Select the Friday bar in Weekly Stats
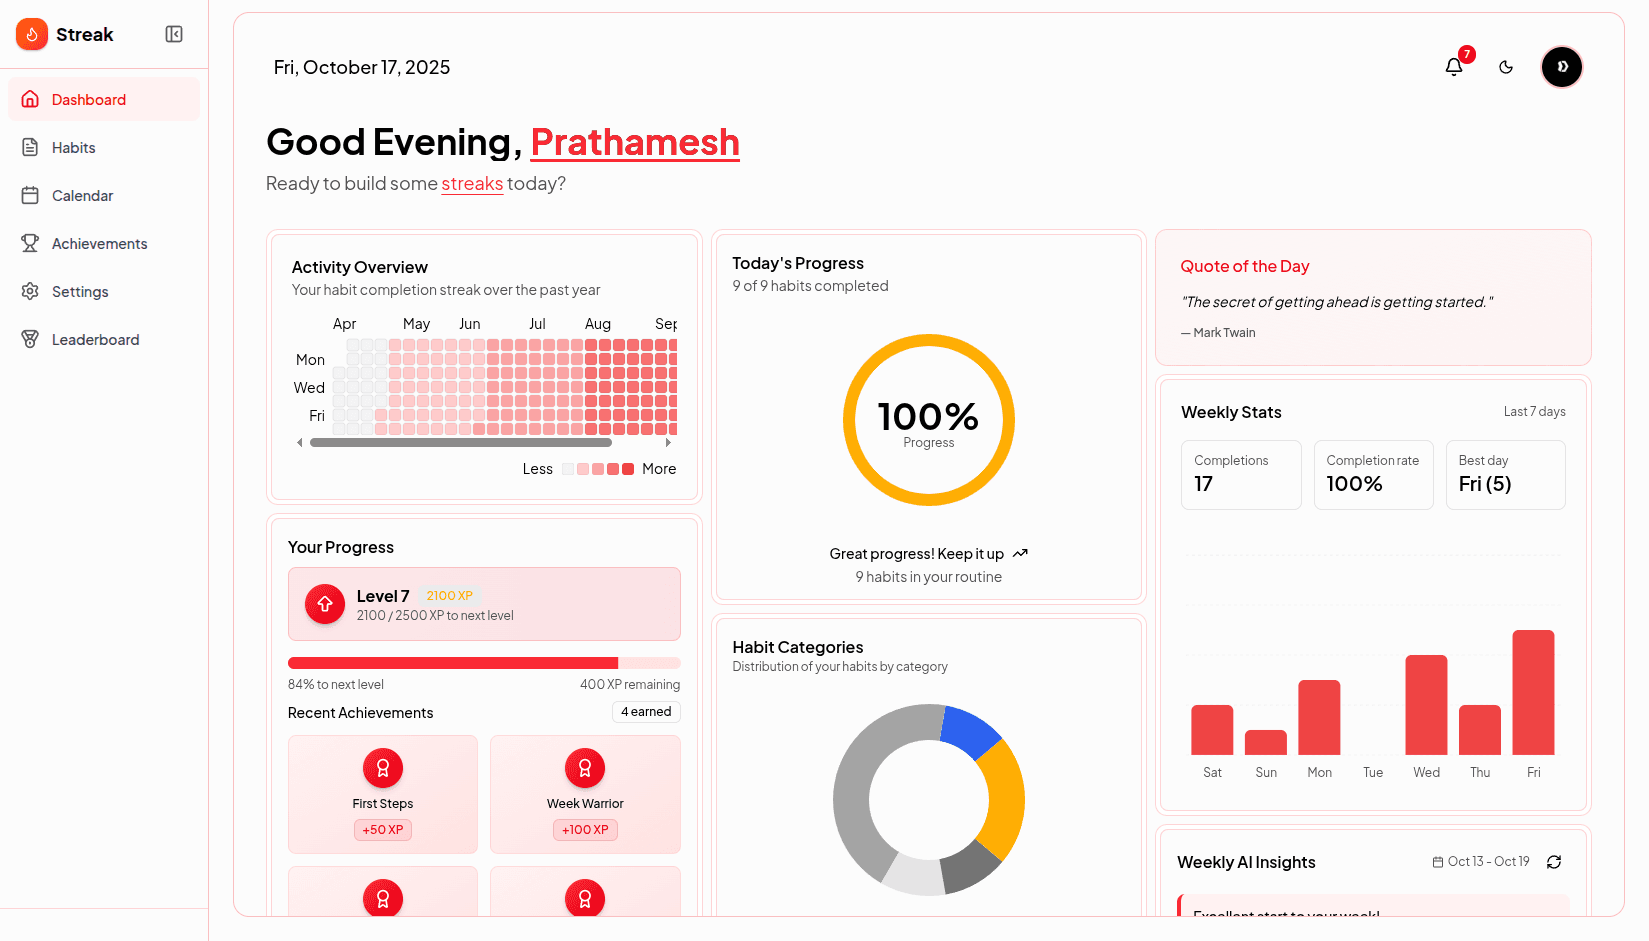The image size is (1649, 941). (1533, 692)
